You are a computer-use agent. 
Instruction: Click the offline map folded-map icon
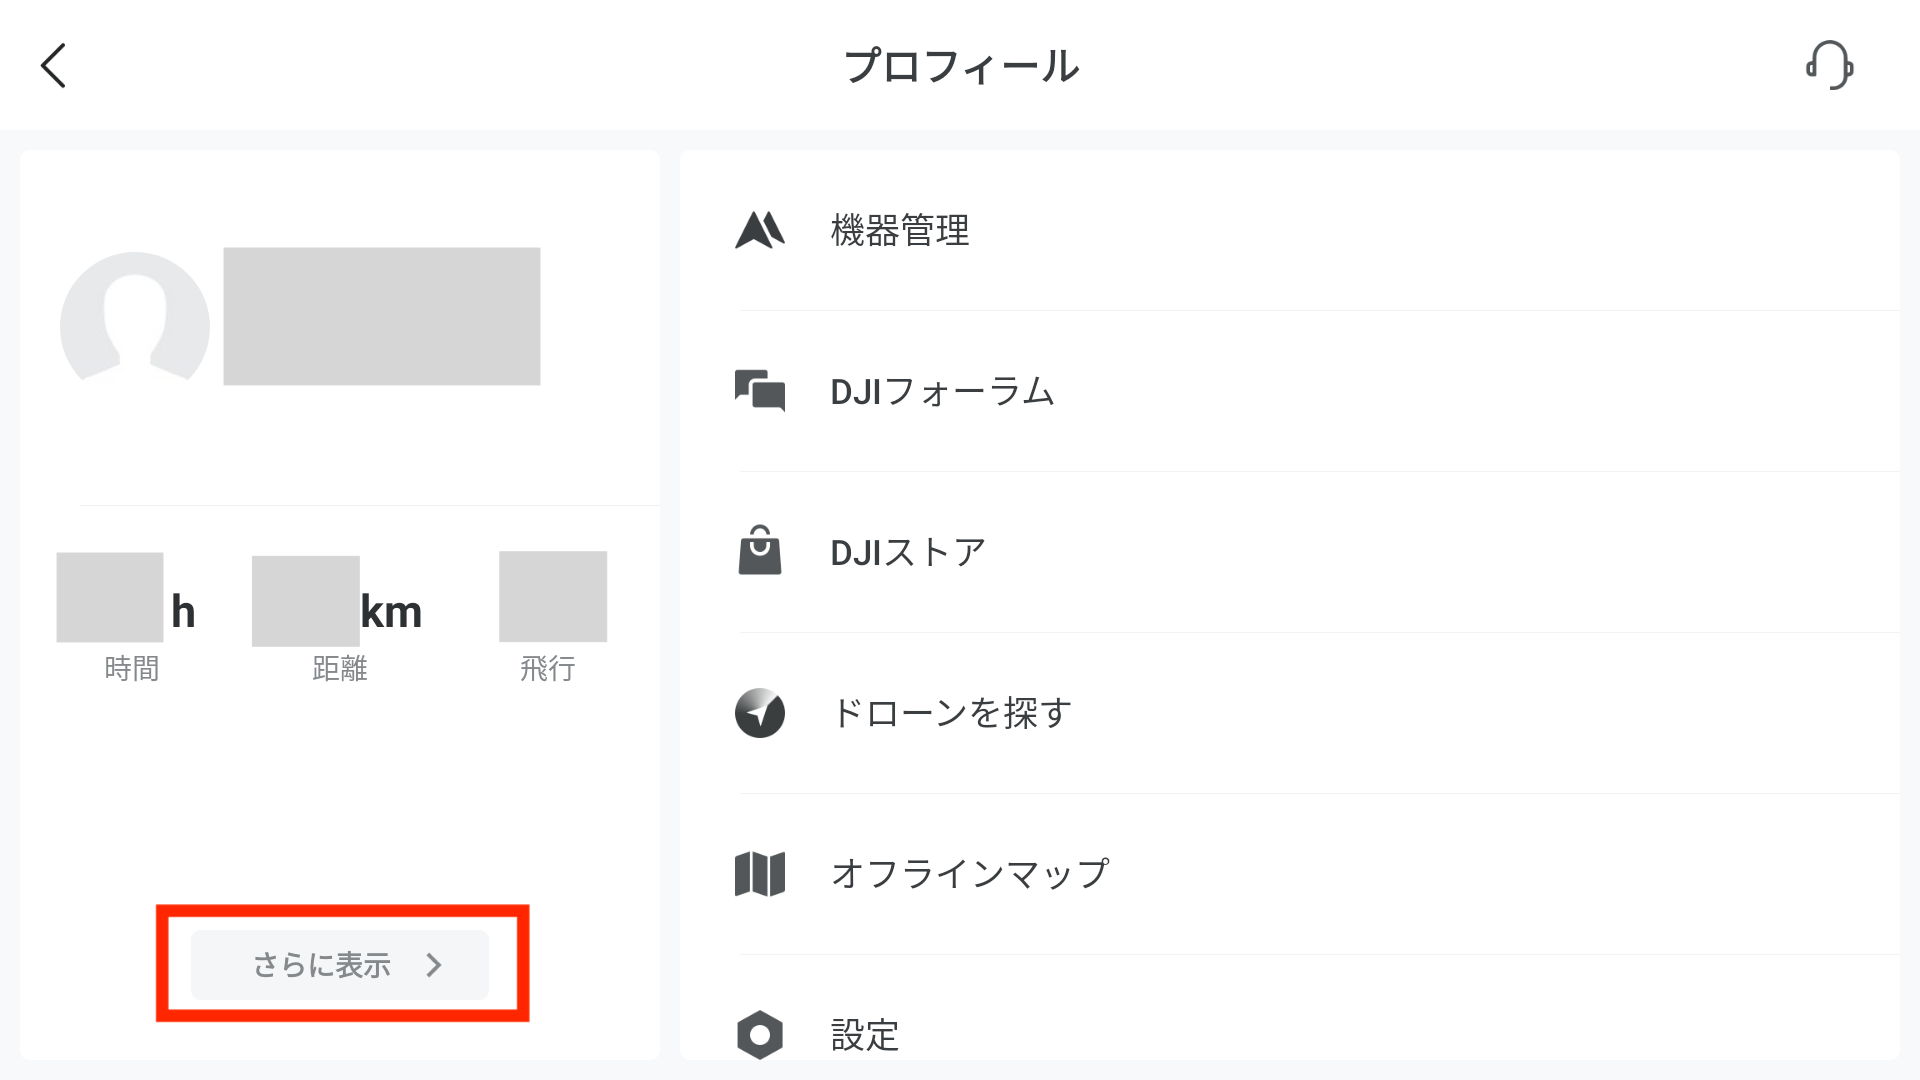[760, 874]
